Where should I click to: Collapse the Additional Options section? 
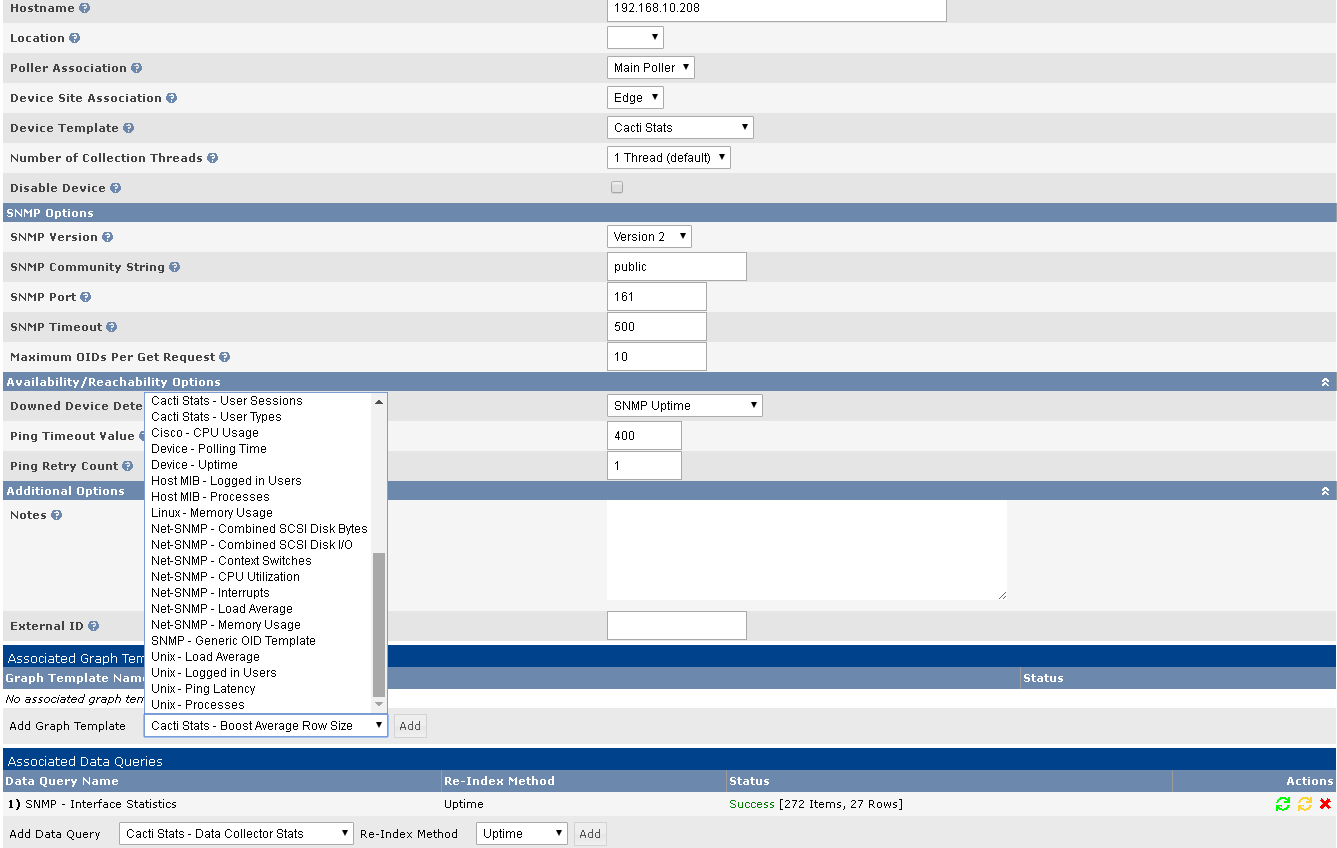[1325, 491]
